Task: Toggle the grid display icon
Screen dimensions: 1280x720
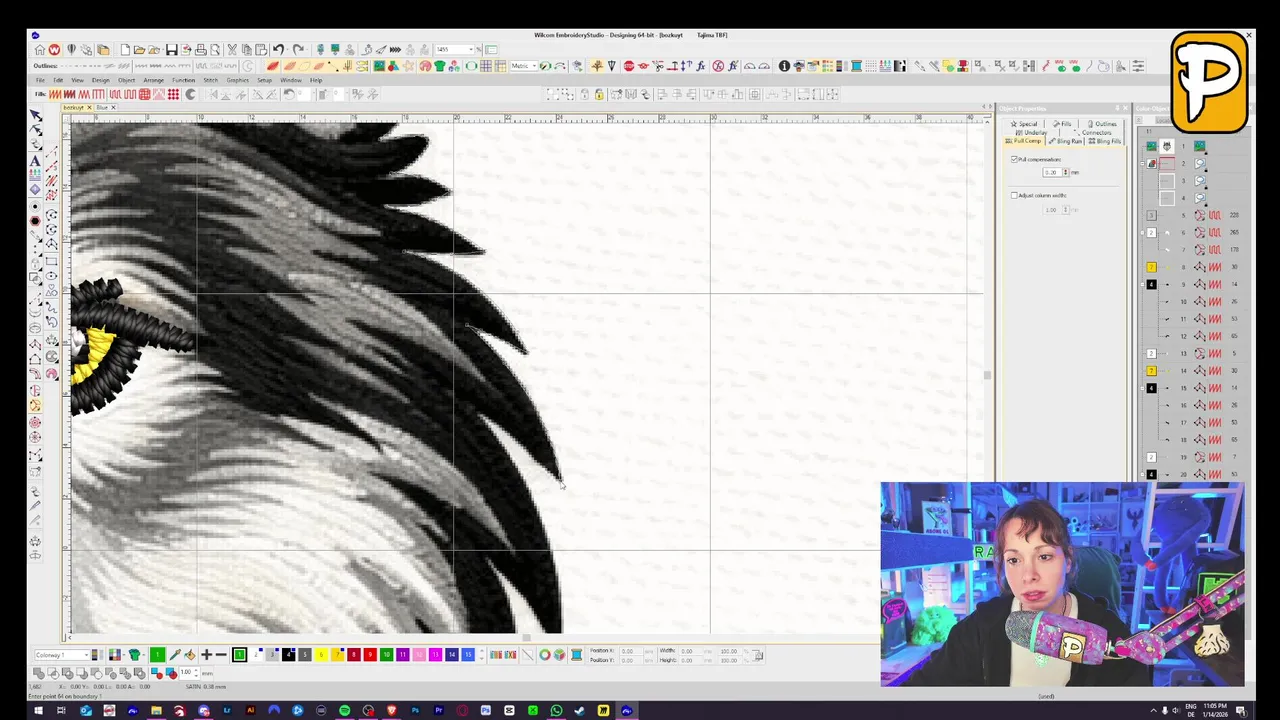Action: point(486,66)
